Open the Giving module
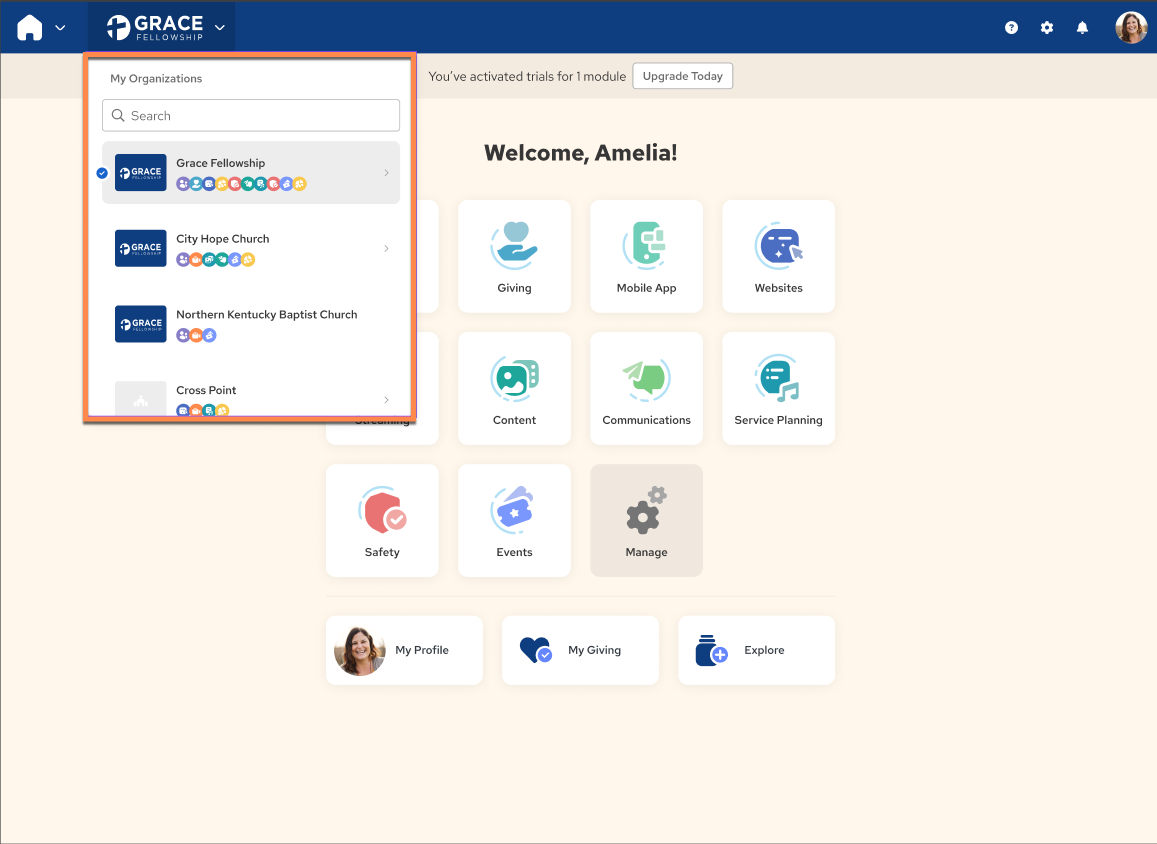The width and height of the screenshot is (1157, 844). click(514, 256)
